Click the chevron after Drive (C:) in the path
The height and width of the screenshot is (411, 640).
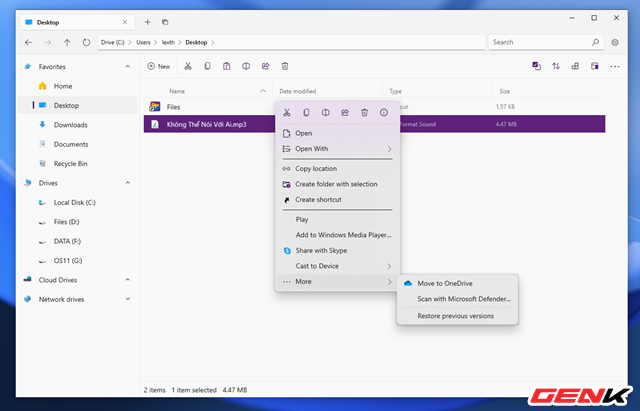tap(130, 42)
